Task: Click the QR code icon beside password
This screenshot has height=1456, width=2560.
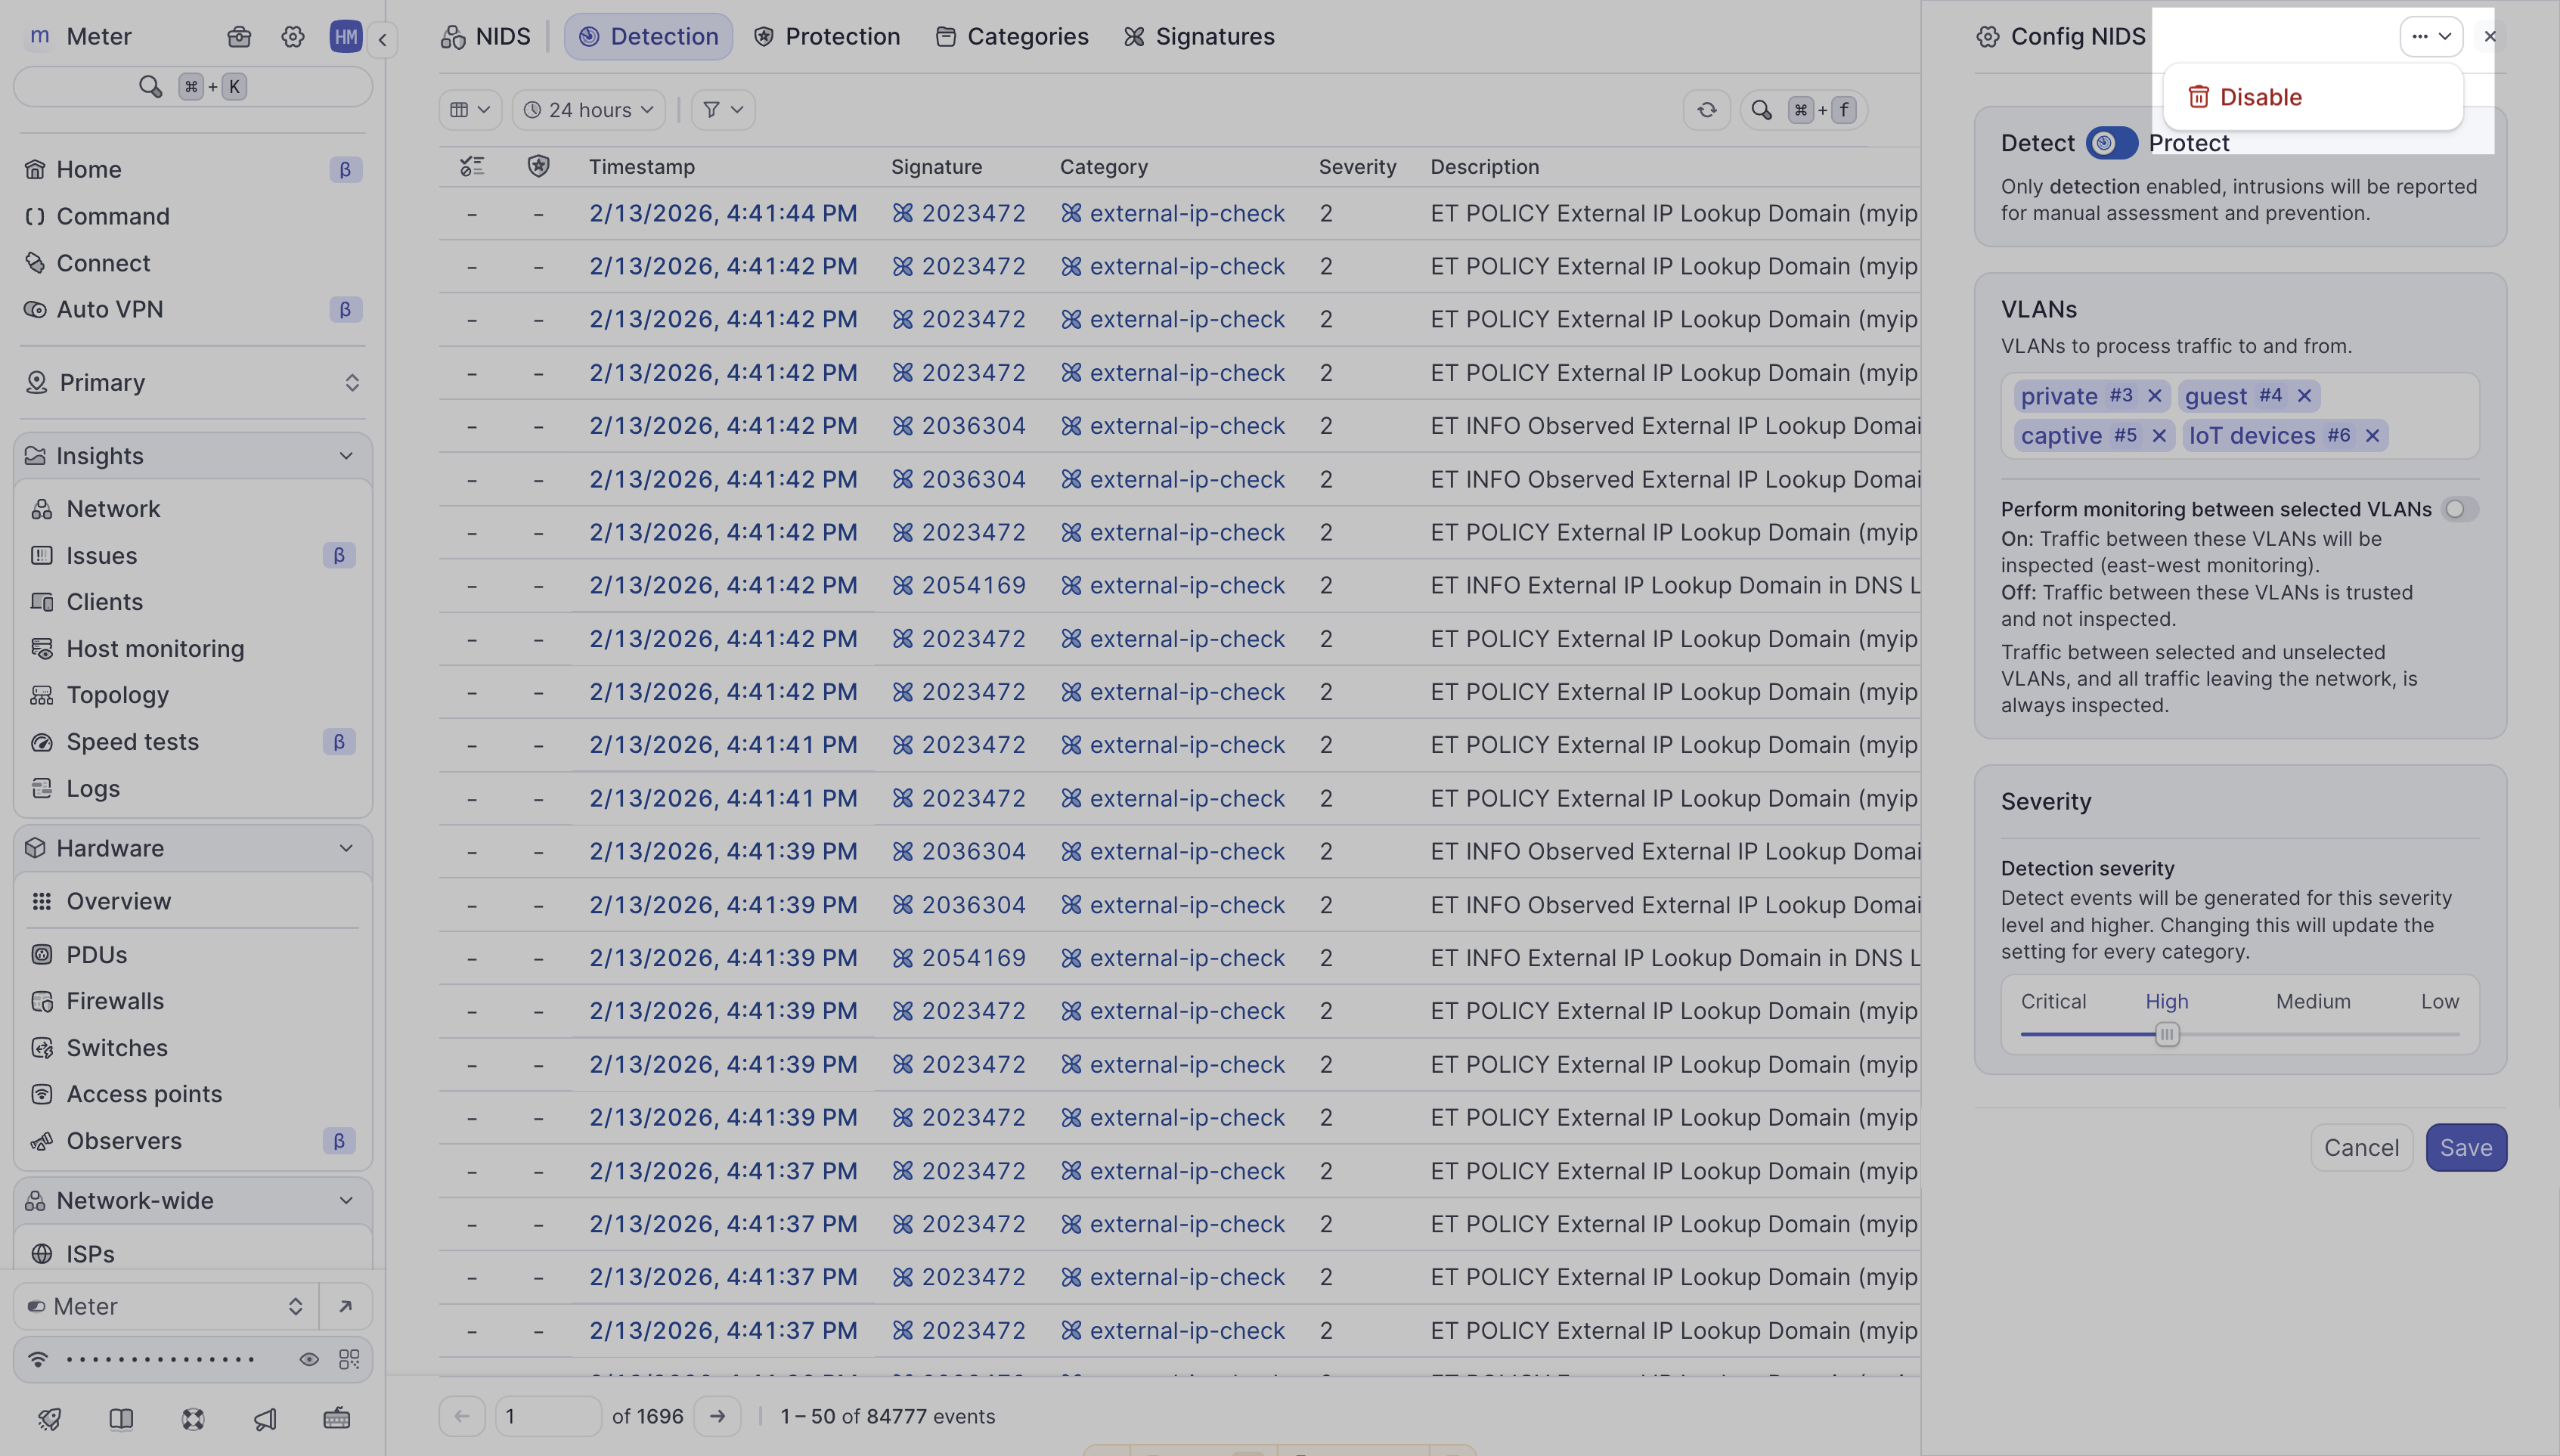Action: click(348, 1359)
